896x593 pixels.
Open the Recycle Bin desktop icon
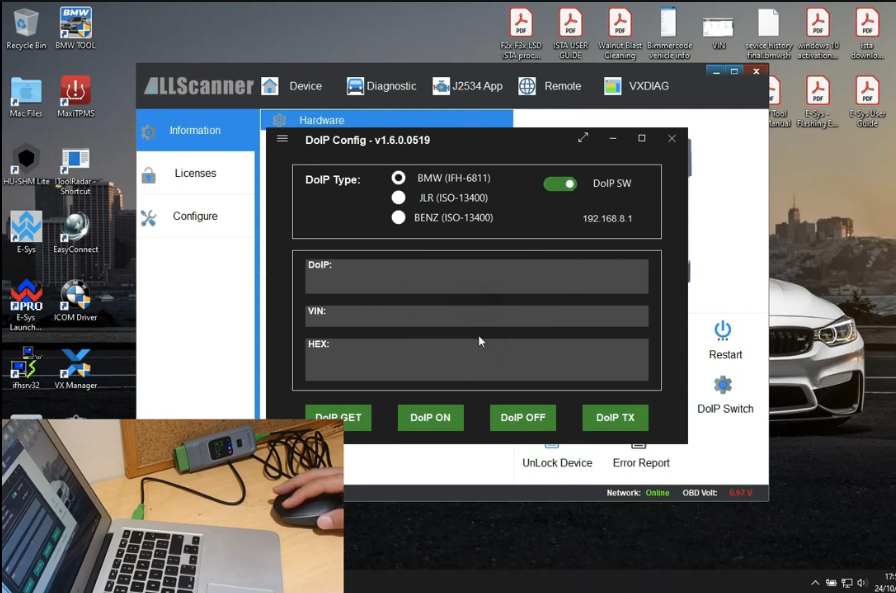[x=26, y=29]
